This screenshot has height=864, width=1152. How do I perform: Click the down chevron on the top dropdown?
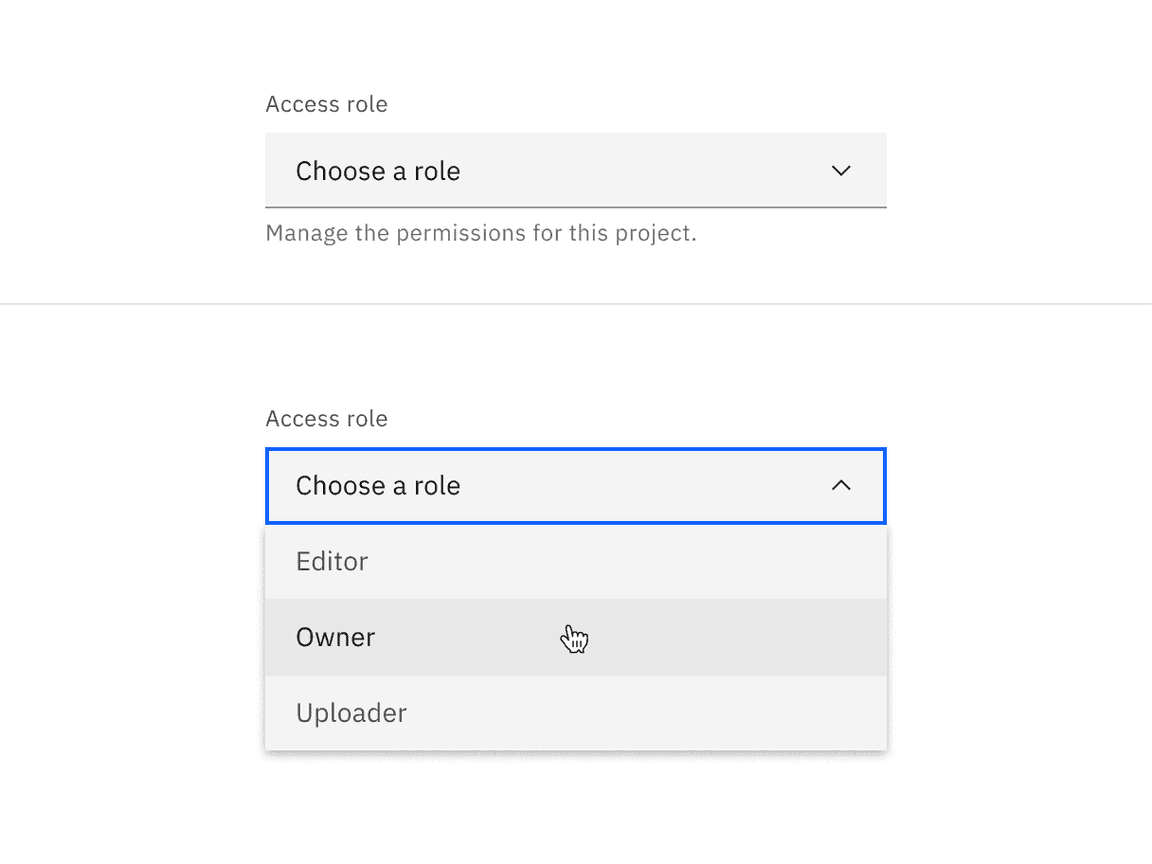click(841, 170)
